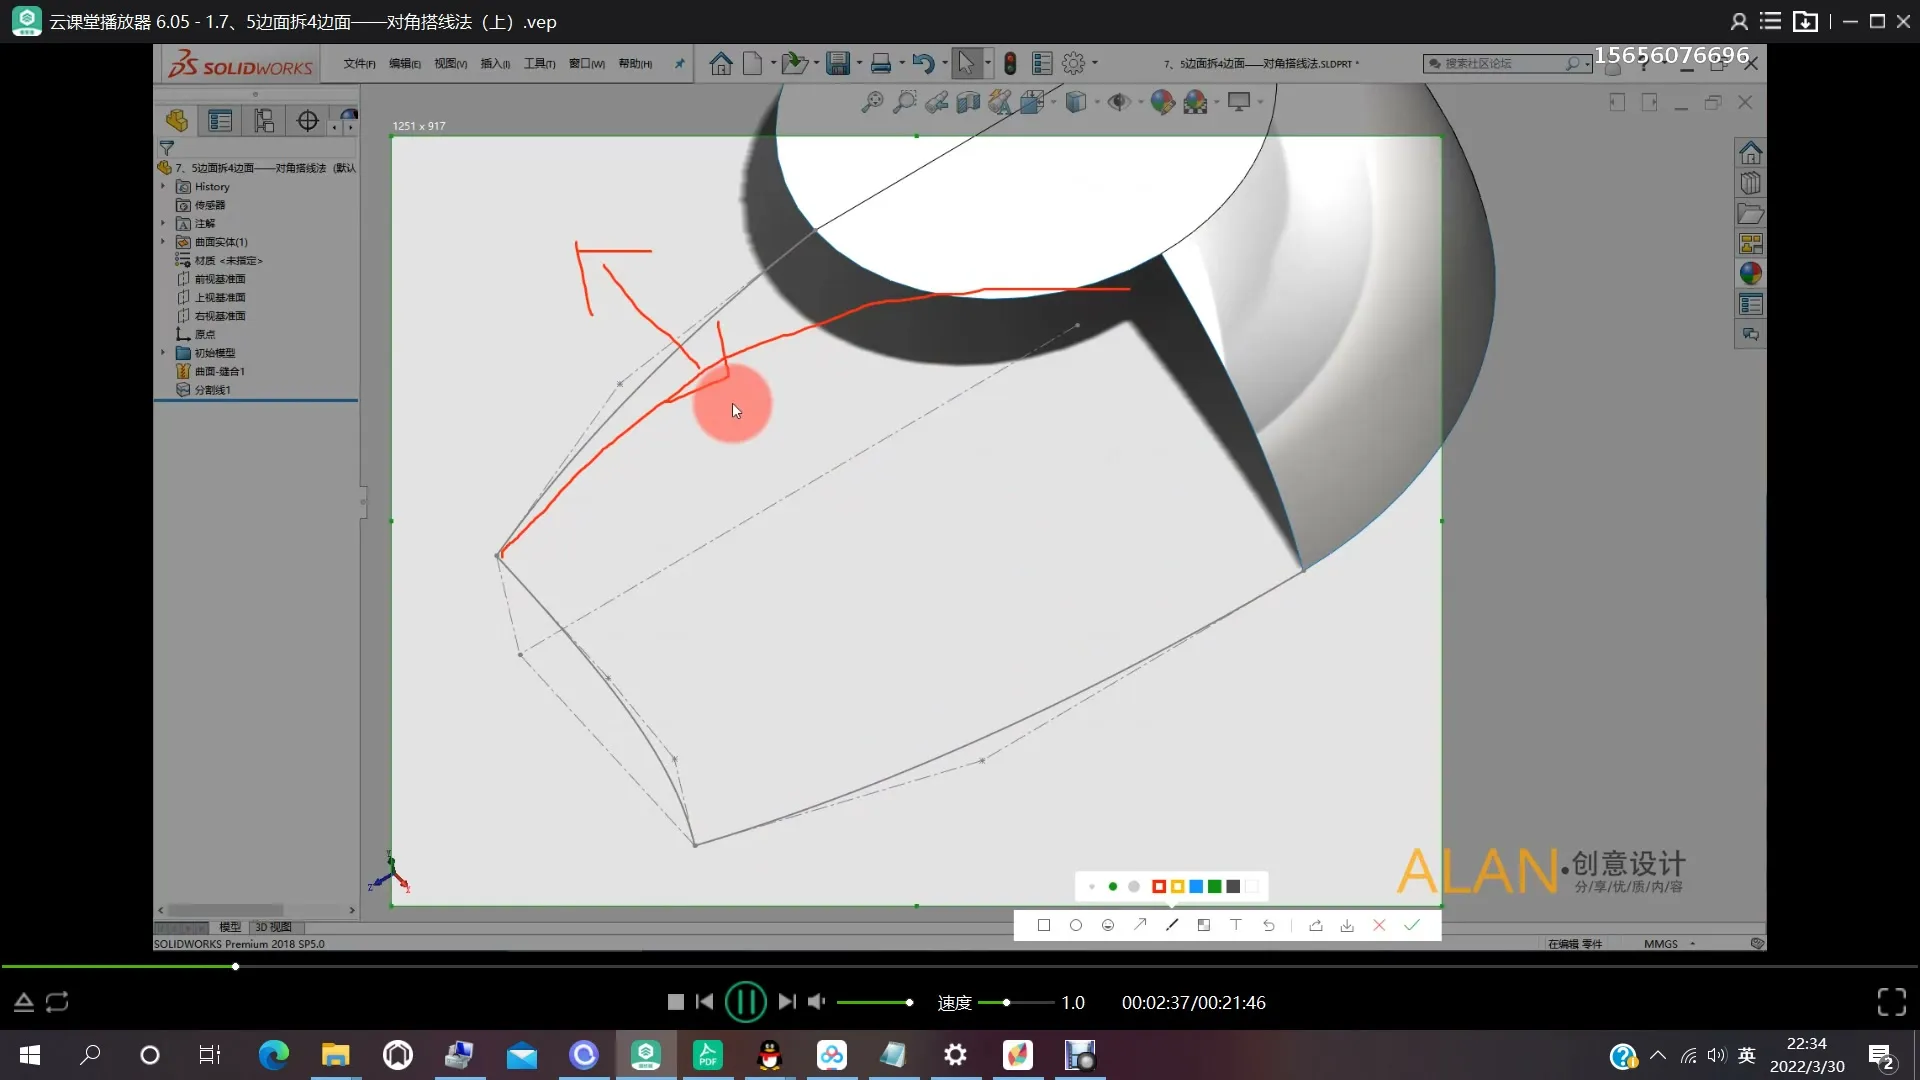Confirm screenshot with green checkmark

[1412, 925]
